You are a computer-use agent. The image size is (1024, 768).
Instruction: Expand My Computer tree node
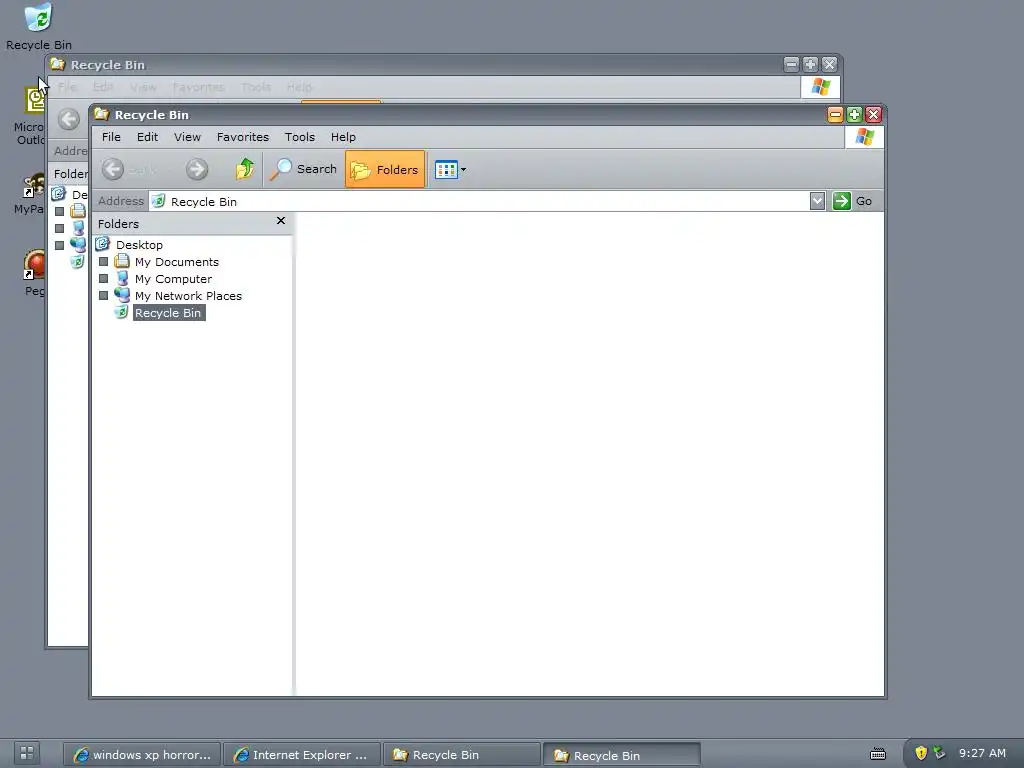103,279
